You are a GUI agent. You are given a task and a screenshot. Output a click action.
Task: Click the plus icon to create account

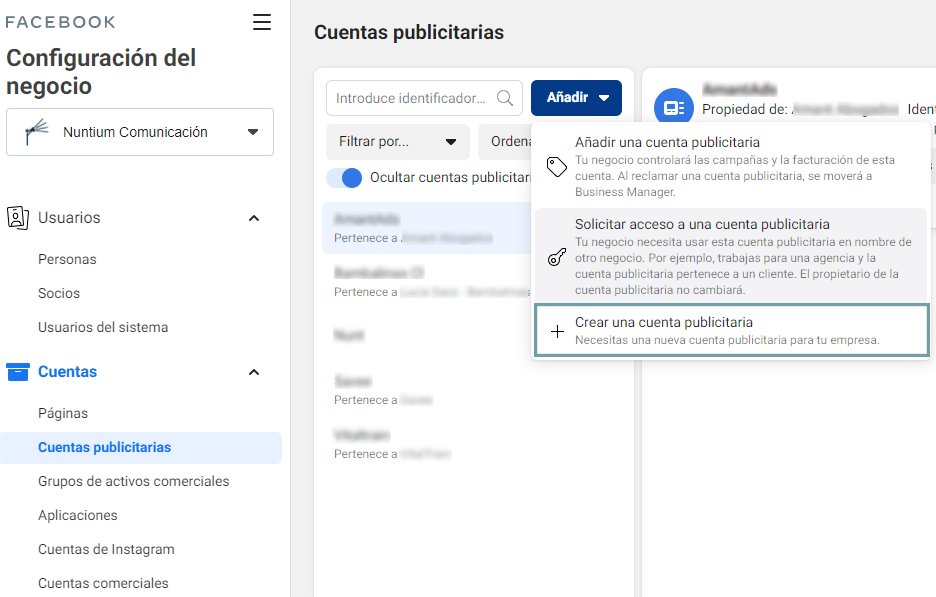click(558, 331)
